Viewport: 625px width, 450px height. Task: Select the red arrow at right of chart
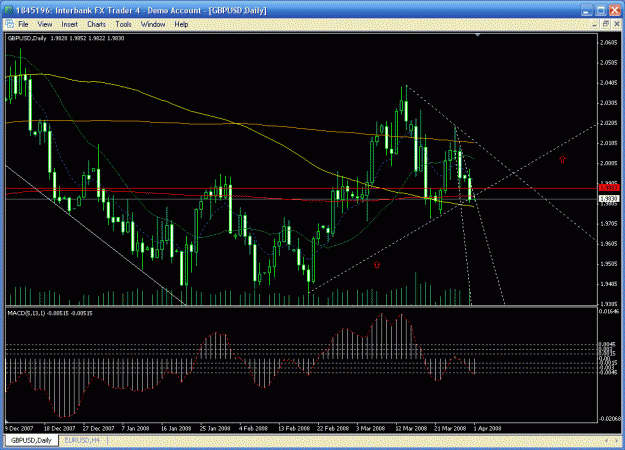[x=562, y=159]
